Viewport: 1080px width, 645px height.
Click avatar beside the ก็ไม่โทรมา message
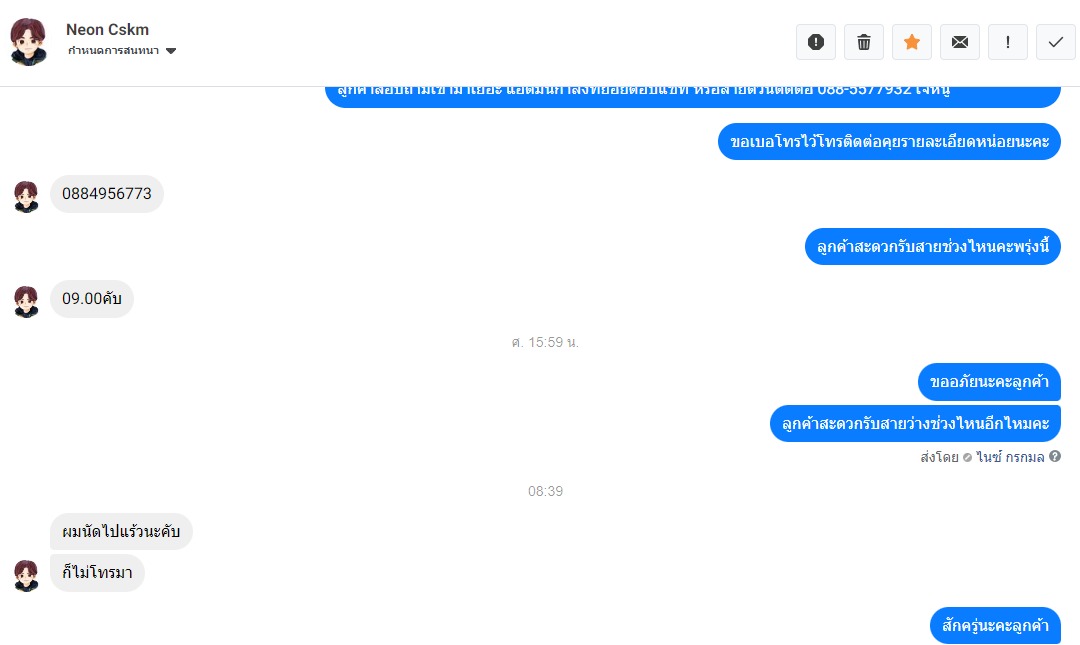tap(26, 576)
